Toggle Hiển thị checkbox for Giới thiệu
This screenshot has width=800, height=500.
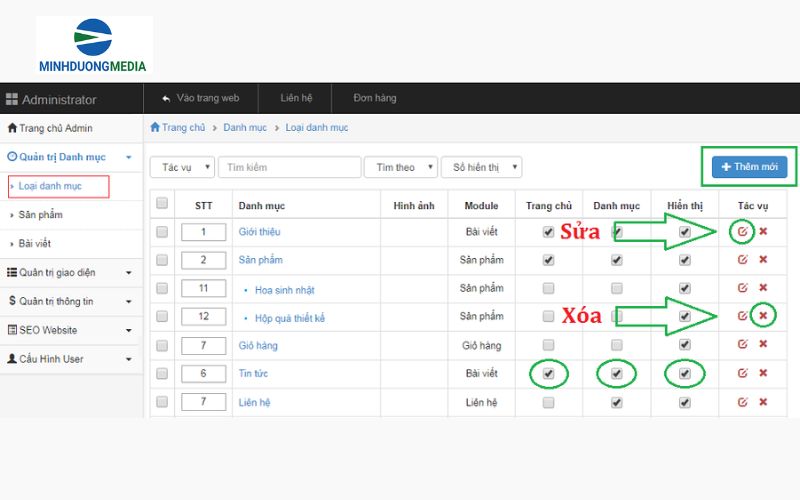point(685,232)
